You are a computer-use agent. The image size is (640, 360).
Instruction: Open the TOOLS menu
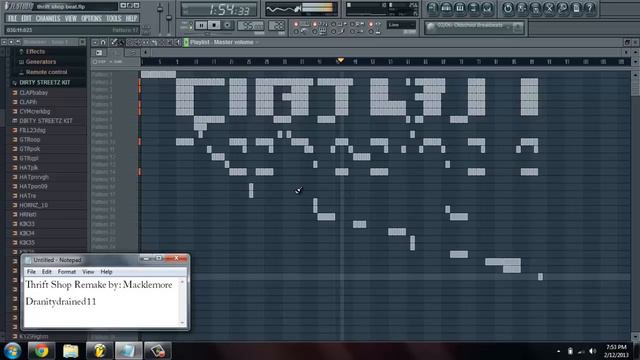click(113, 18)
